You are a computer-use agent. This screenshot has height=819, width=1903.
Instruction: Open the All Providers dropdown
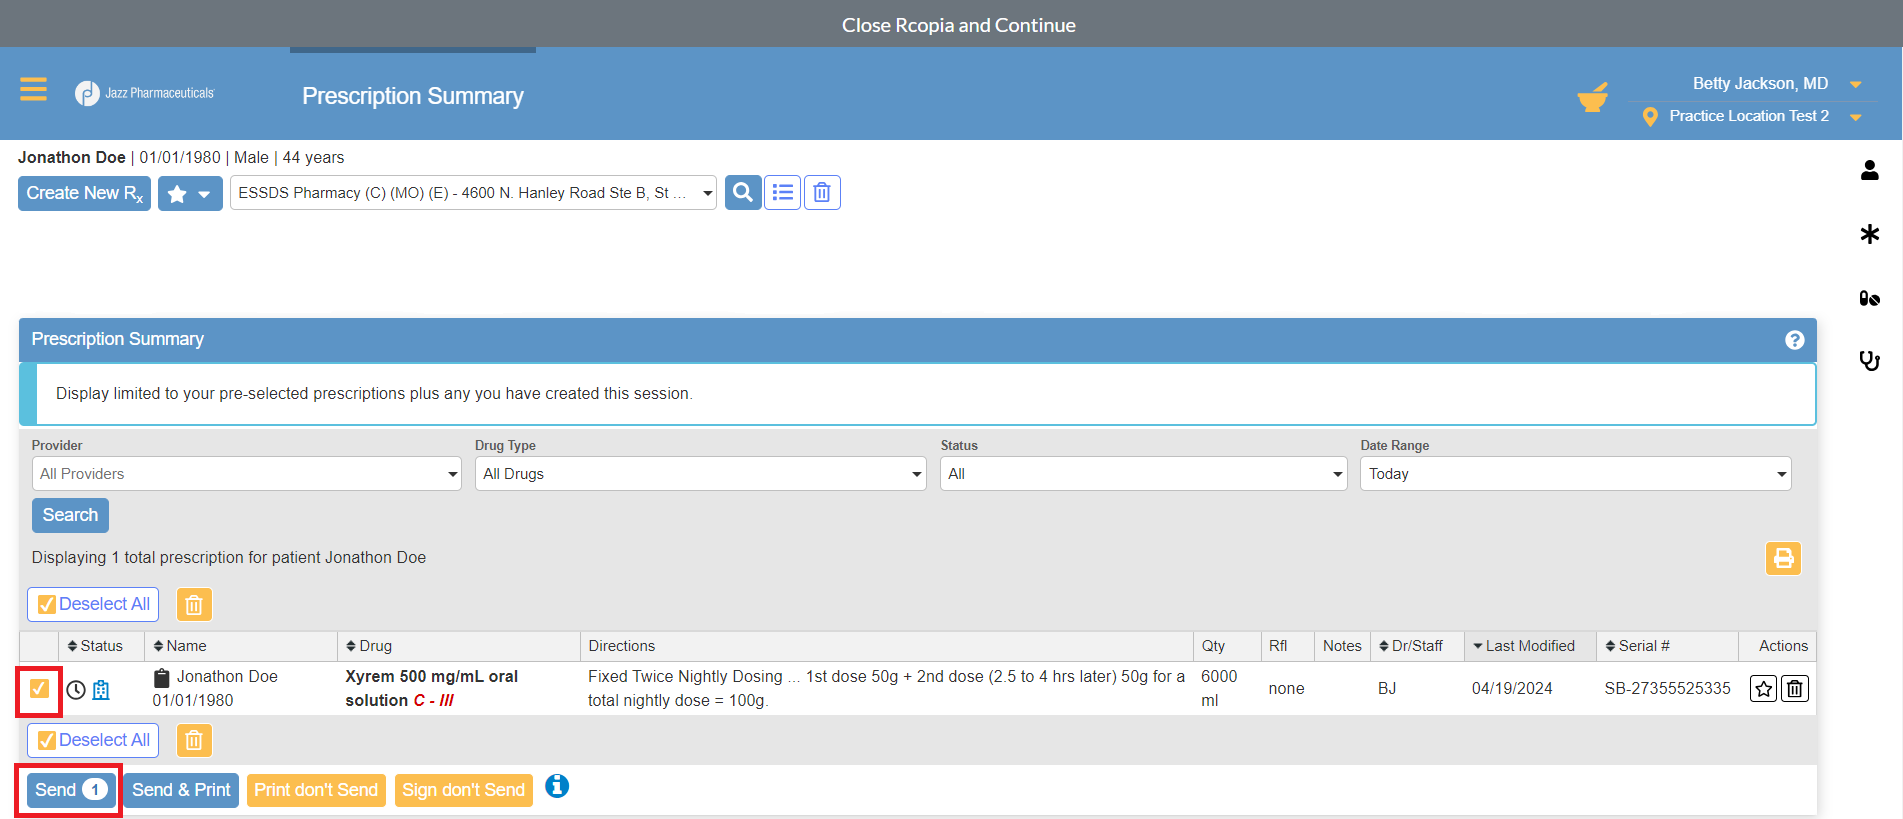pyautogui.click(x=246, y=474)
